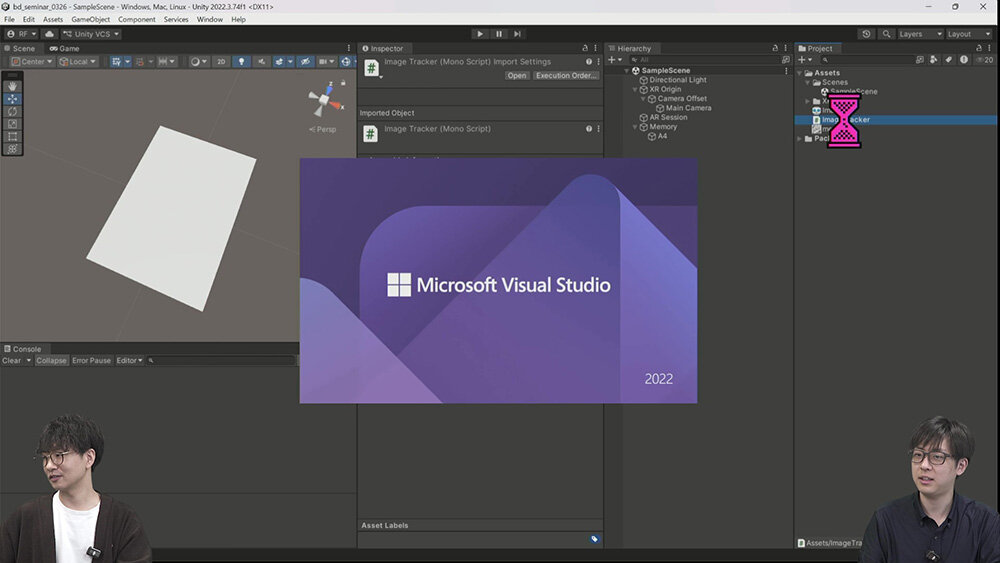The width and height of the screenshot is (1000, 563).
Task: Open Undo History icon near Layers
Action: pos(866,34)
